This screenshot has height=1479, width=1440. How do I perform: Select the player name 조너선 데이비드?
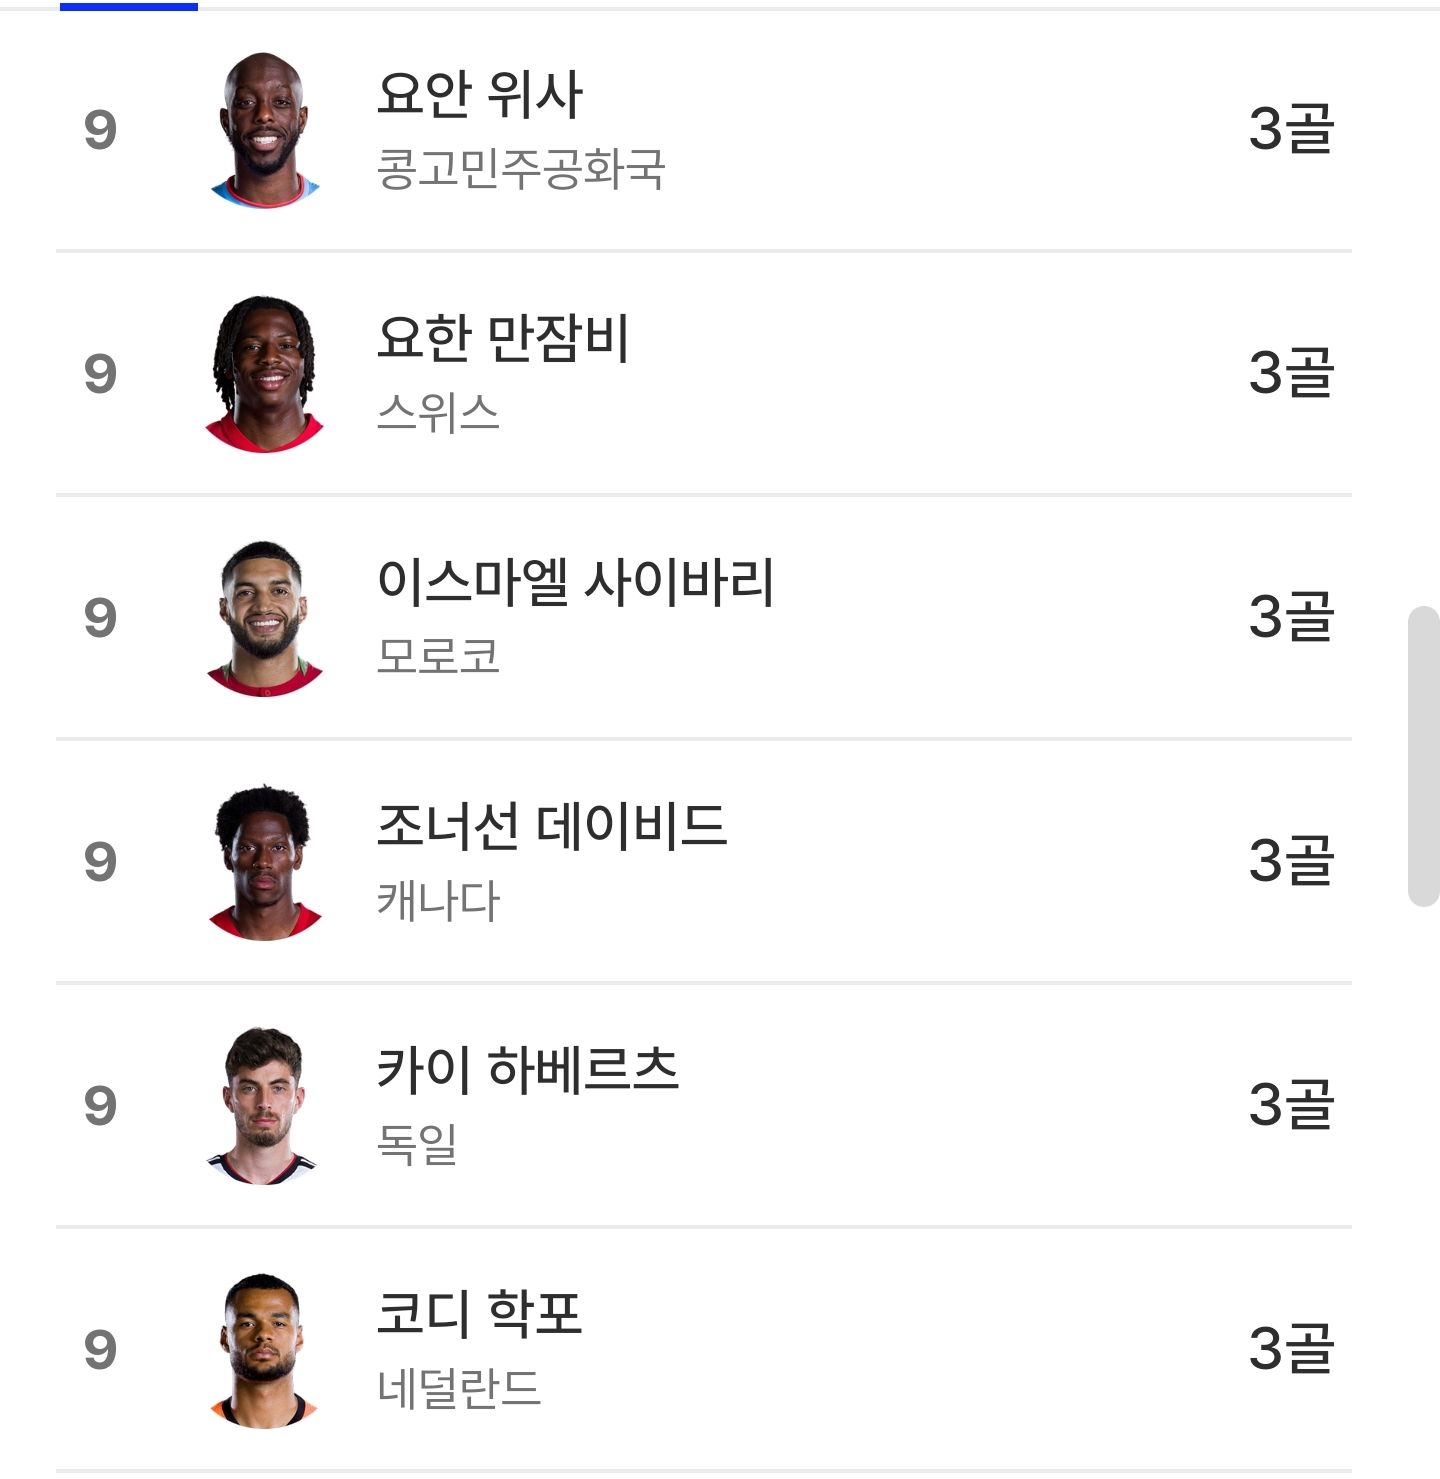551,826
